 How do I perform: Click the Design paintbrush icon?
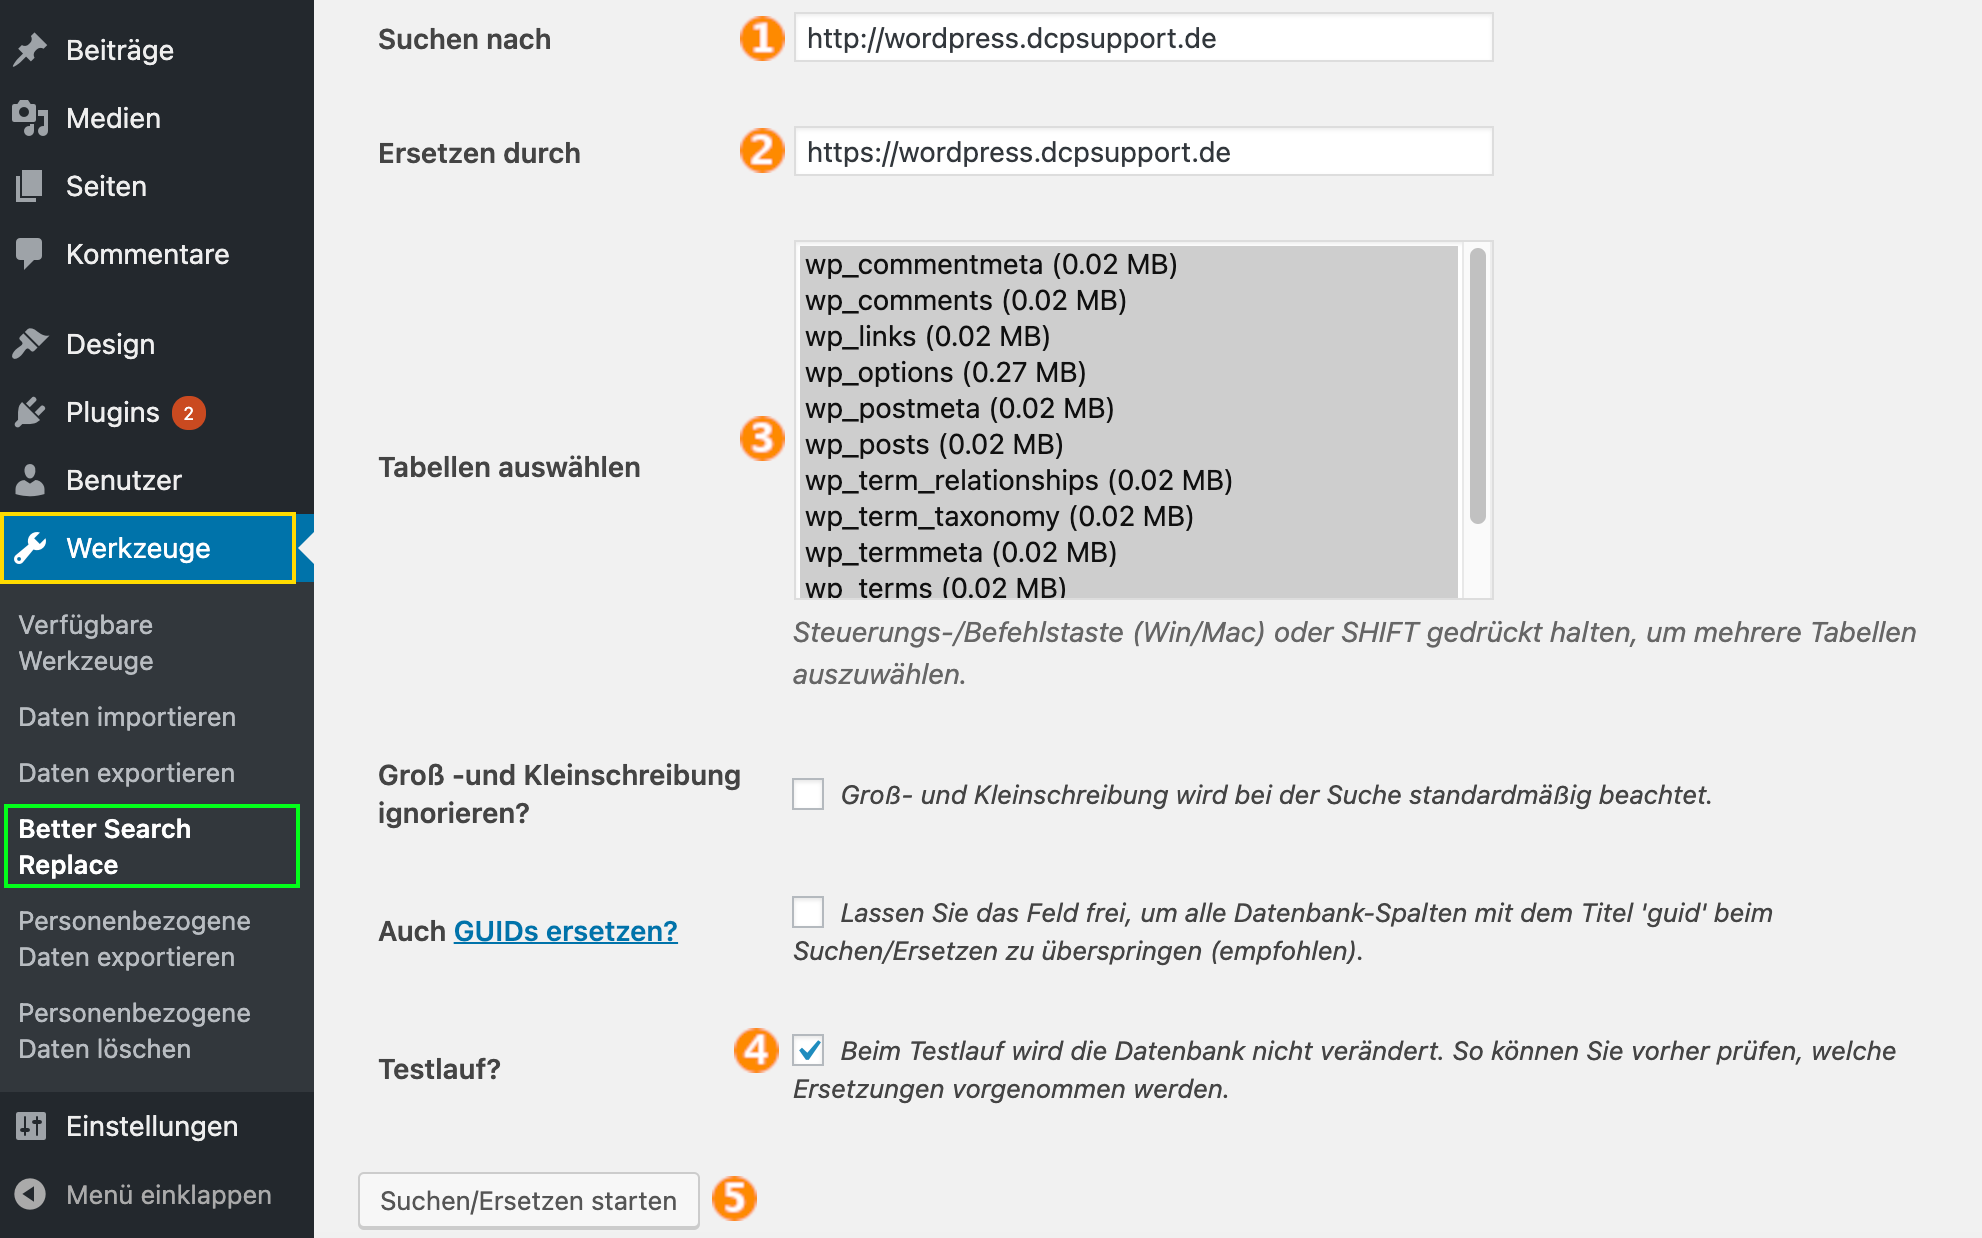pyautogui.click(x=31, y=344)
